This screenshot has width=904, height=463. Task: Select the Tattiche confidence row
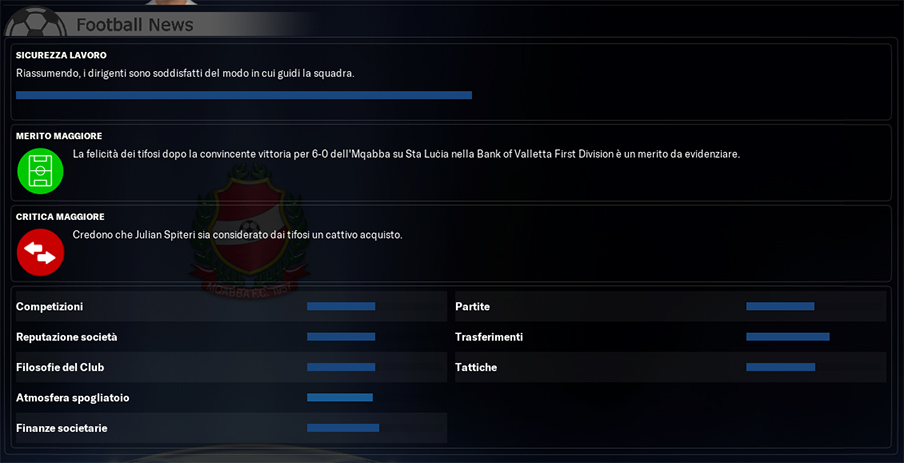(x=671, y=367)
